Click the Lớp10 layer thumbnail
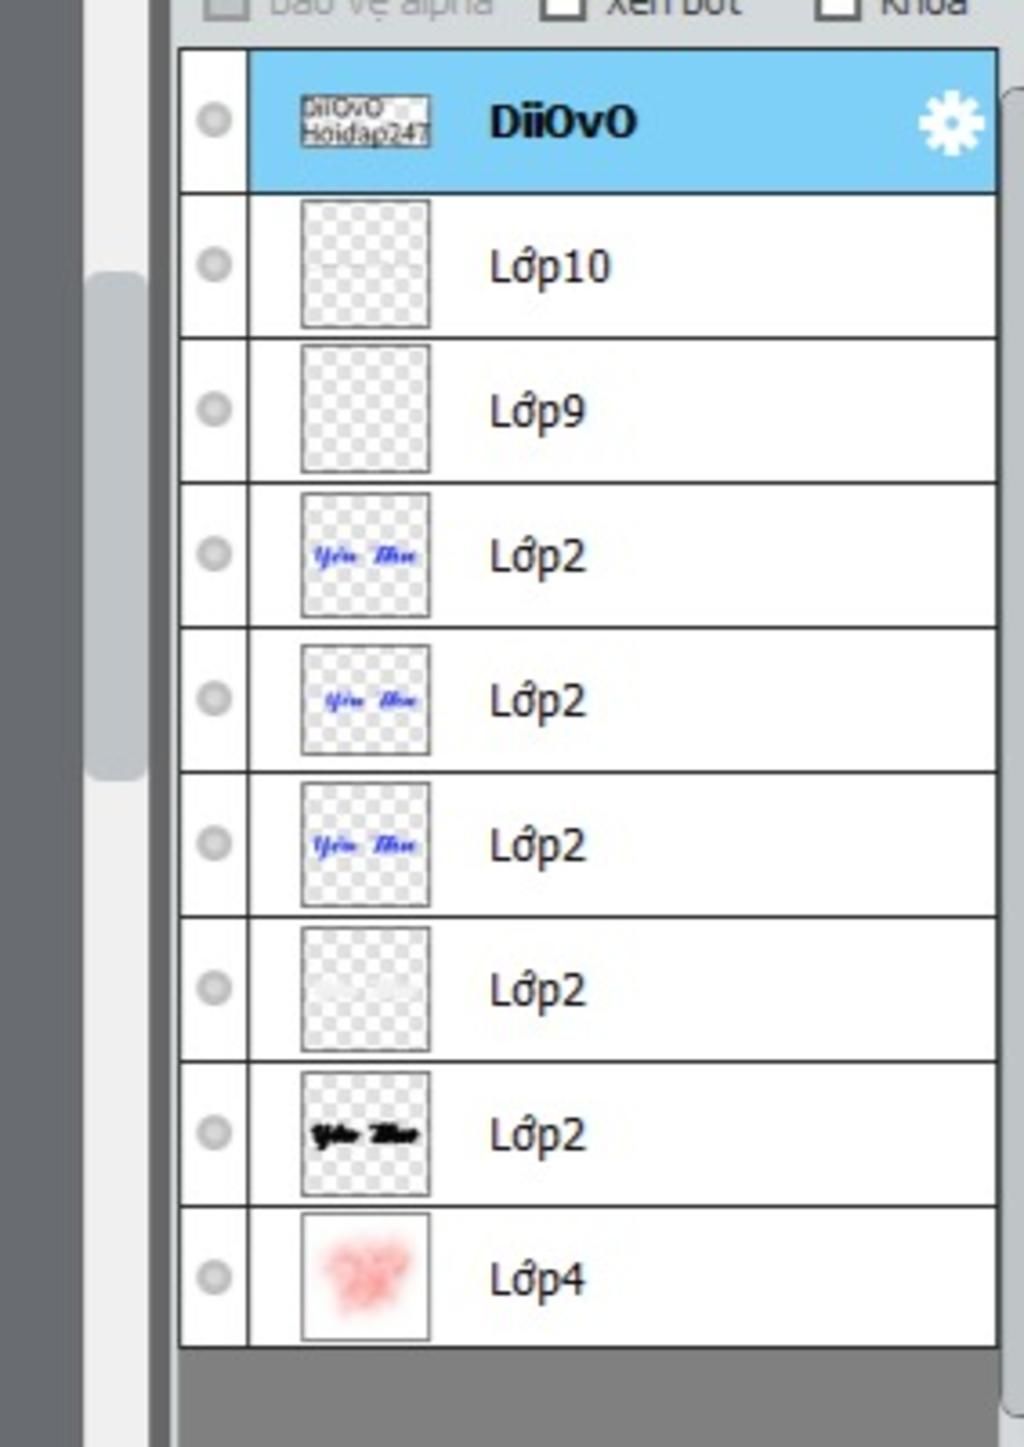 366,264
